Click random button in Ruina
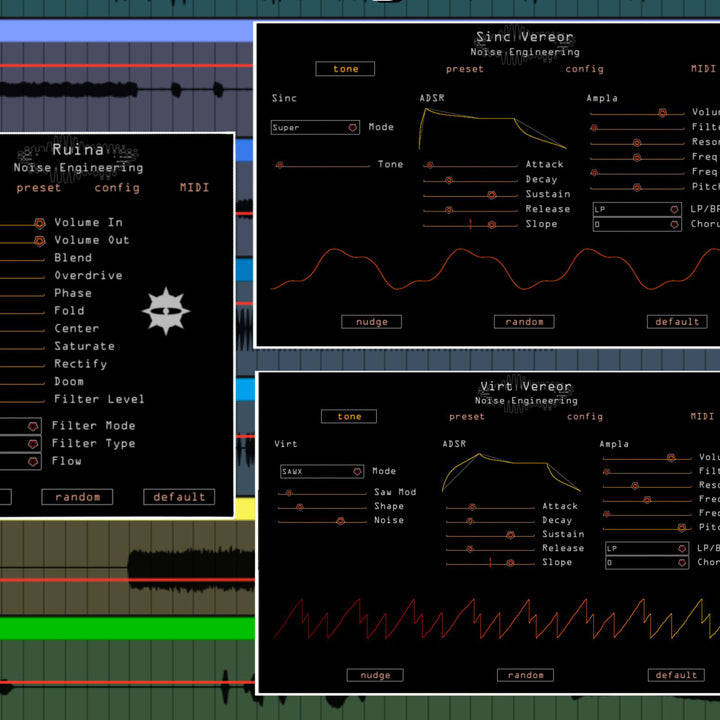The width and height of the screenshot is (720, 720). pyautogui.click(x=77, y=497)
